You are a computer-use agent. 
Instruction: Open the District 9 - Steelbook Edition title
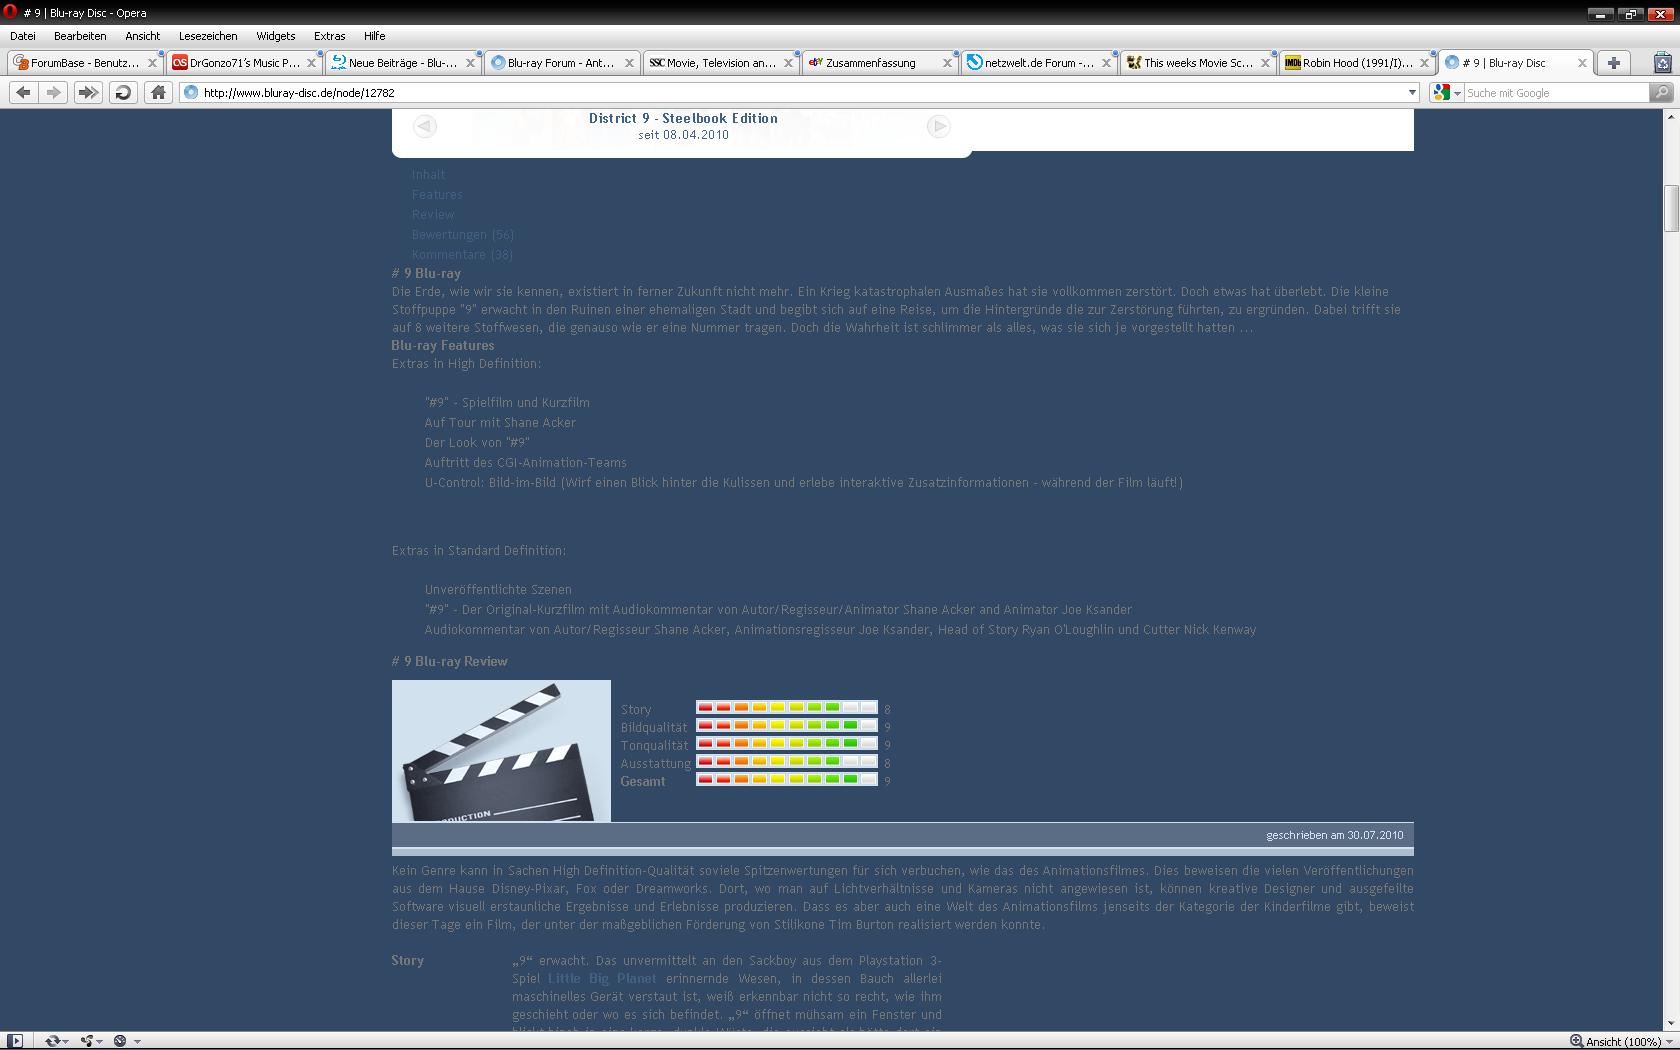[683, 118]
